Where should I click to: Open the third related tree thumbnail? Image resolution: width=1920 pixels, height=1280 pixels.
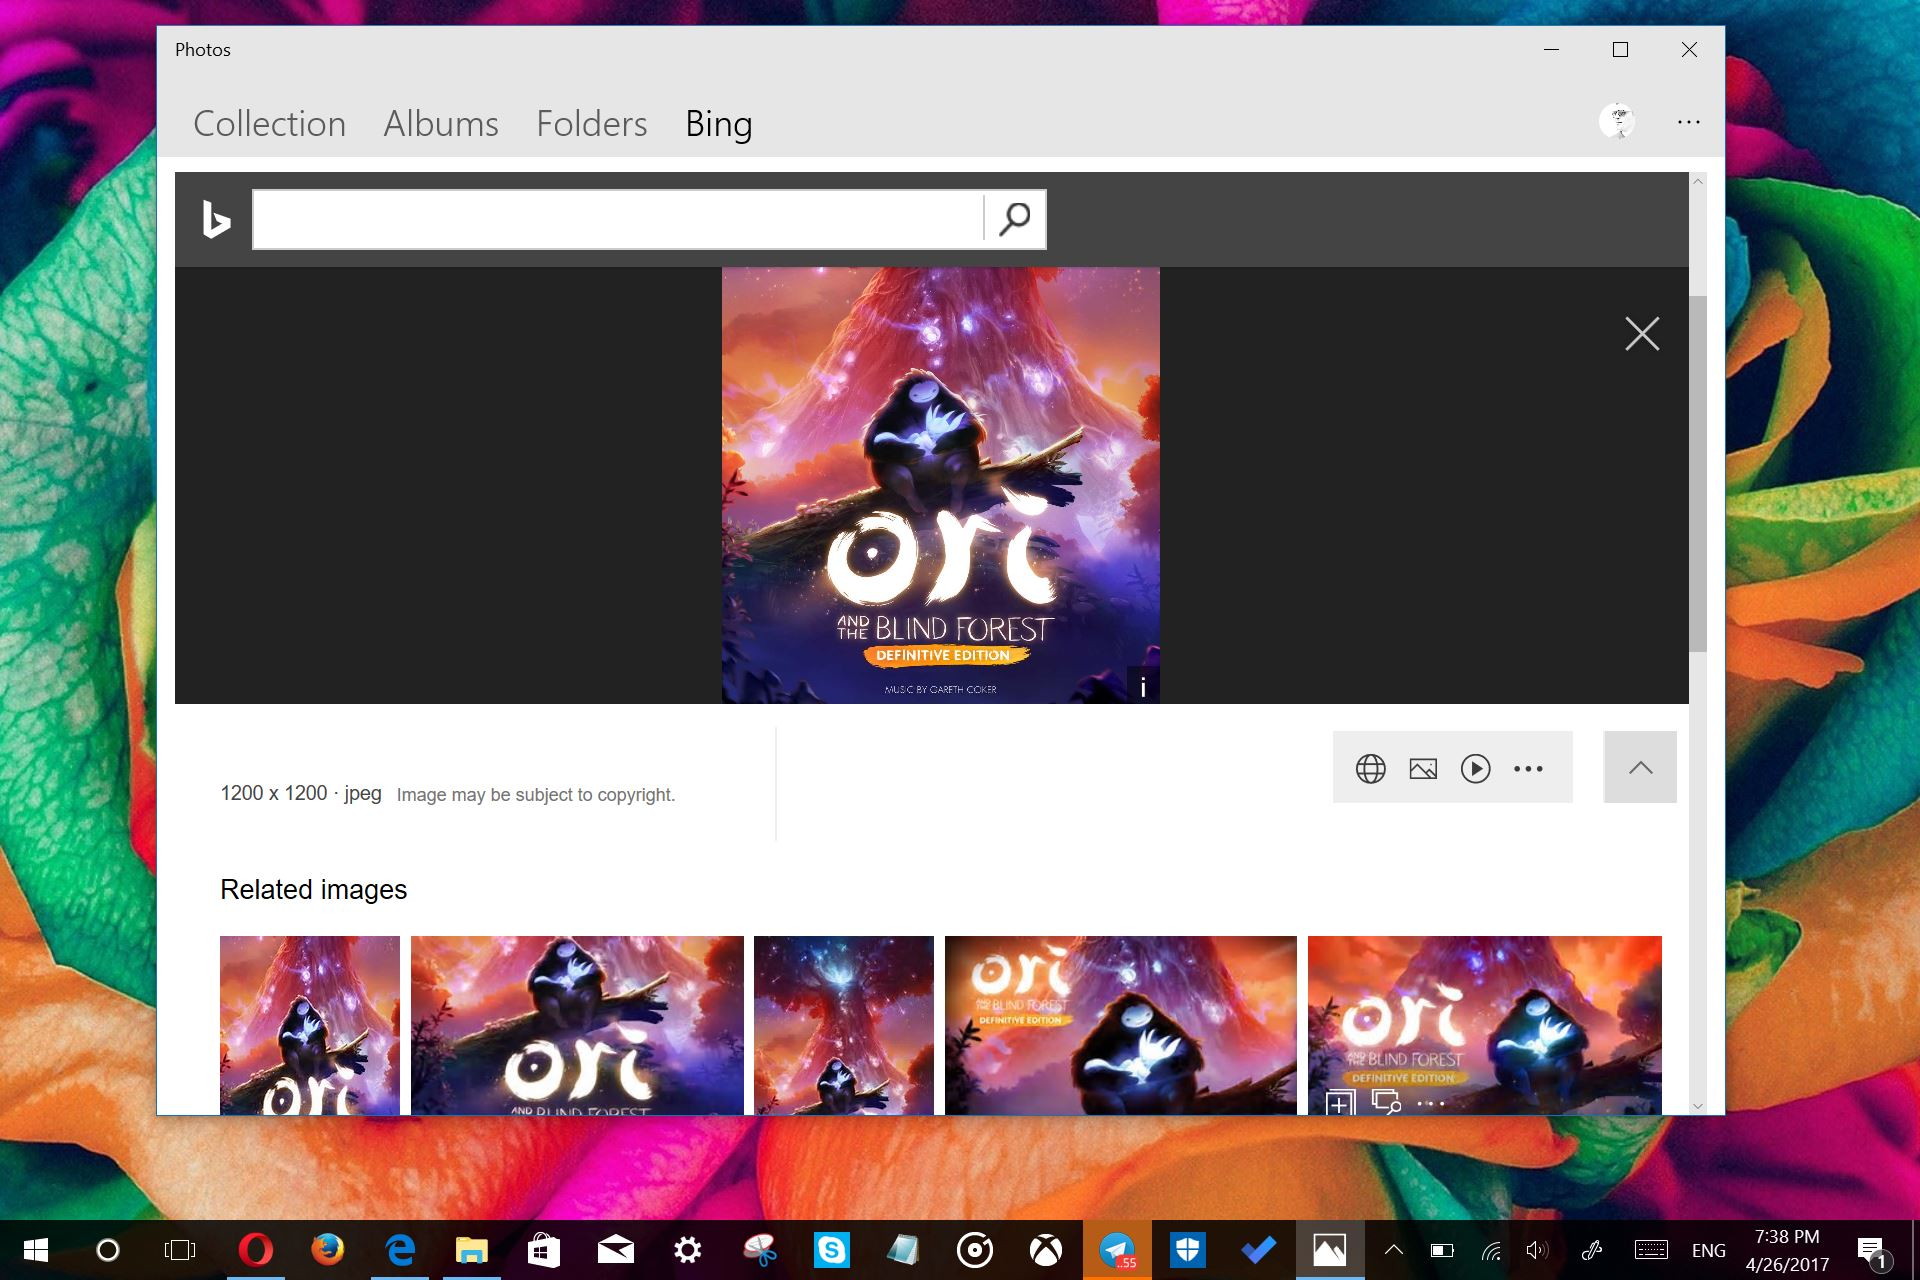click(x=843, y=1025)
